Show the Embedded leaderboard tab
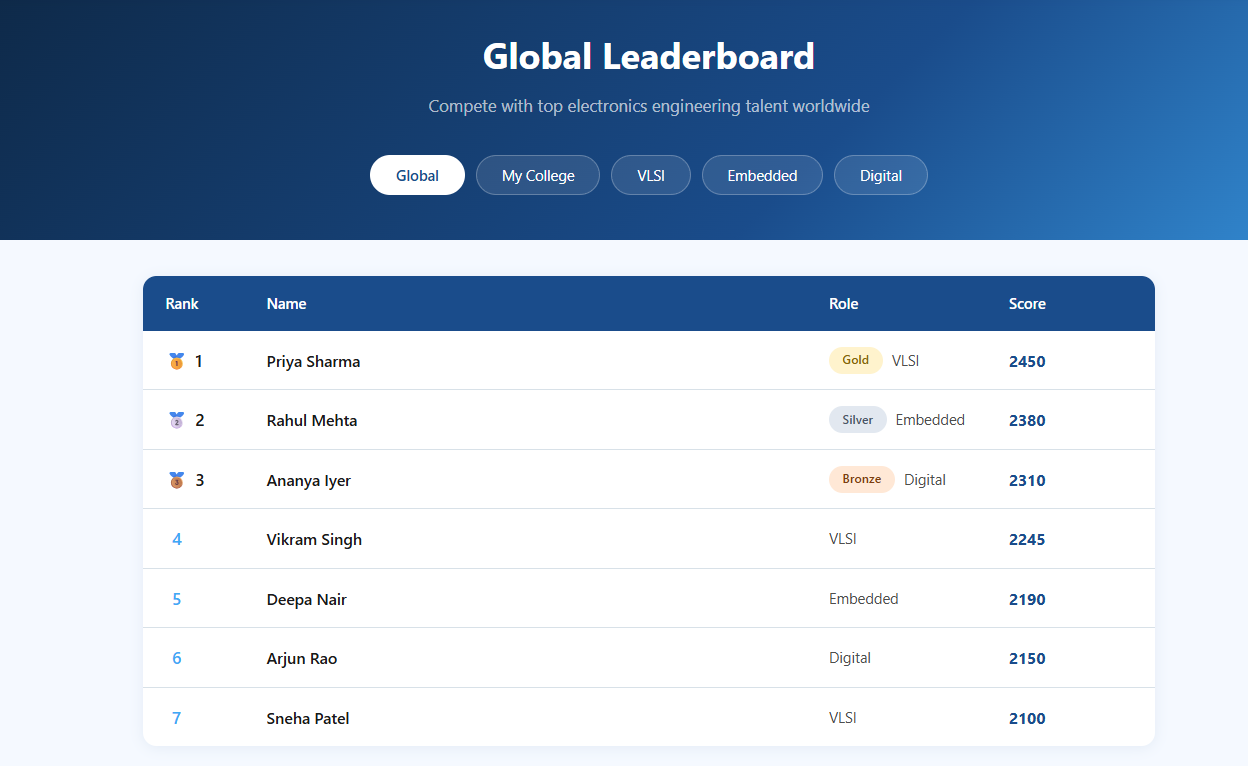This screenshot has height=766, width=1248. 762,175
